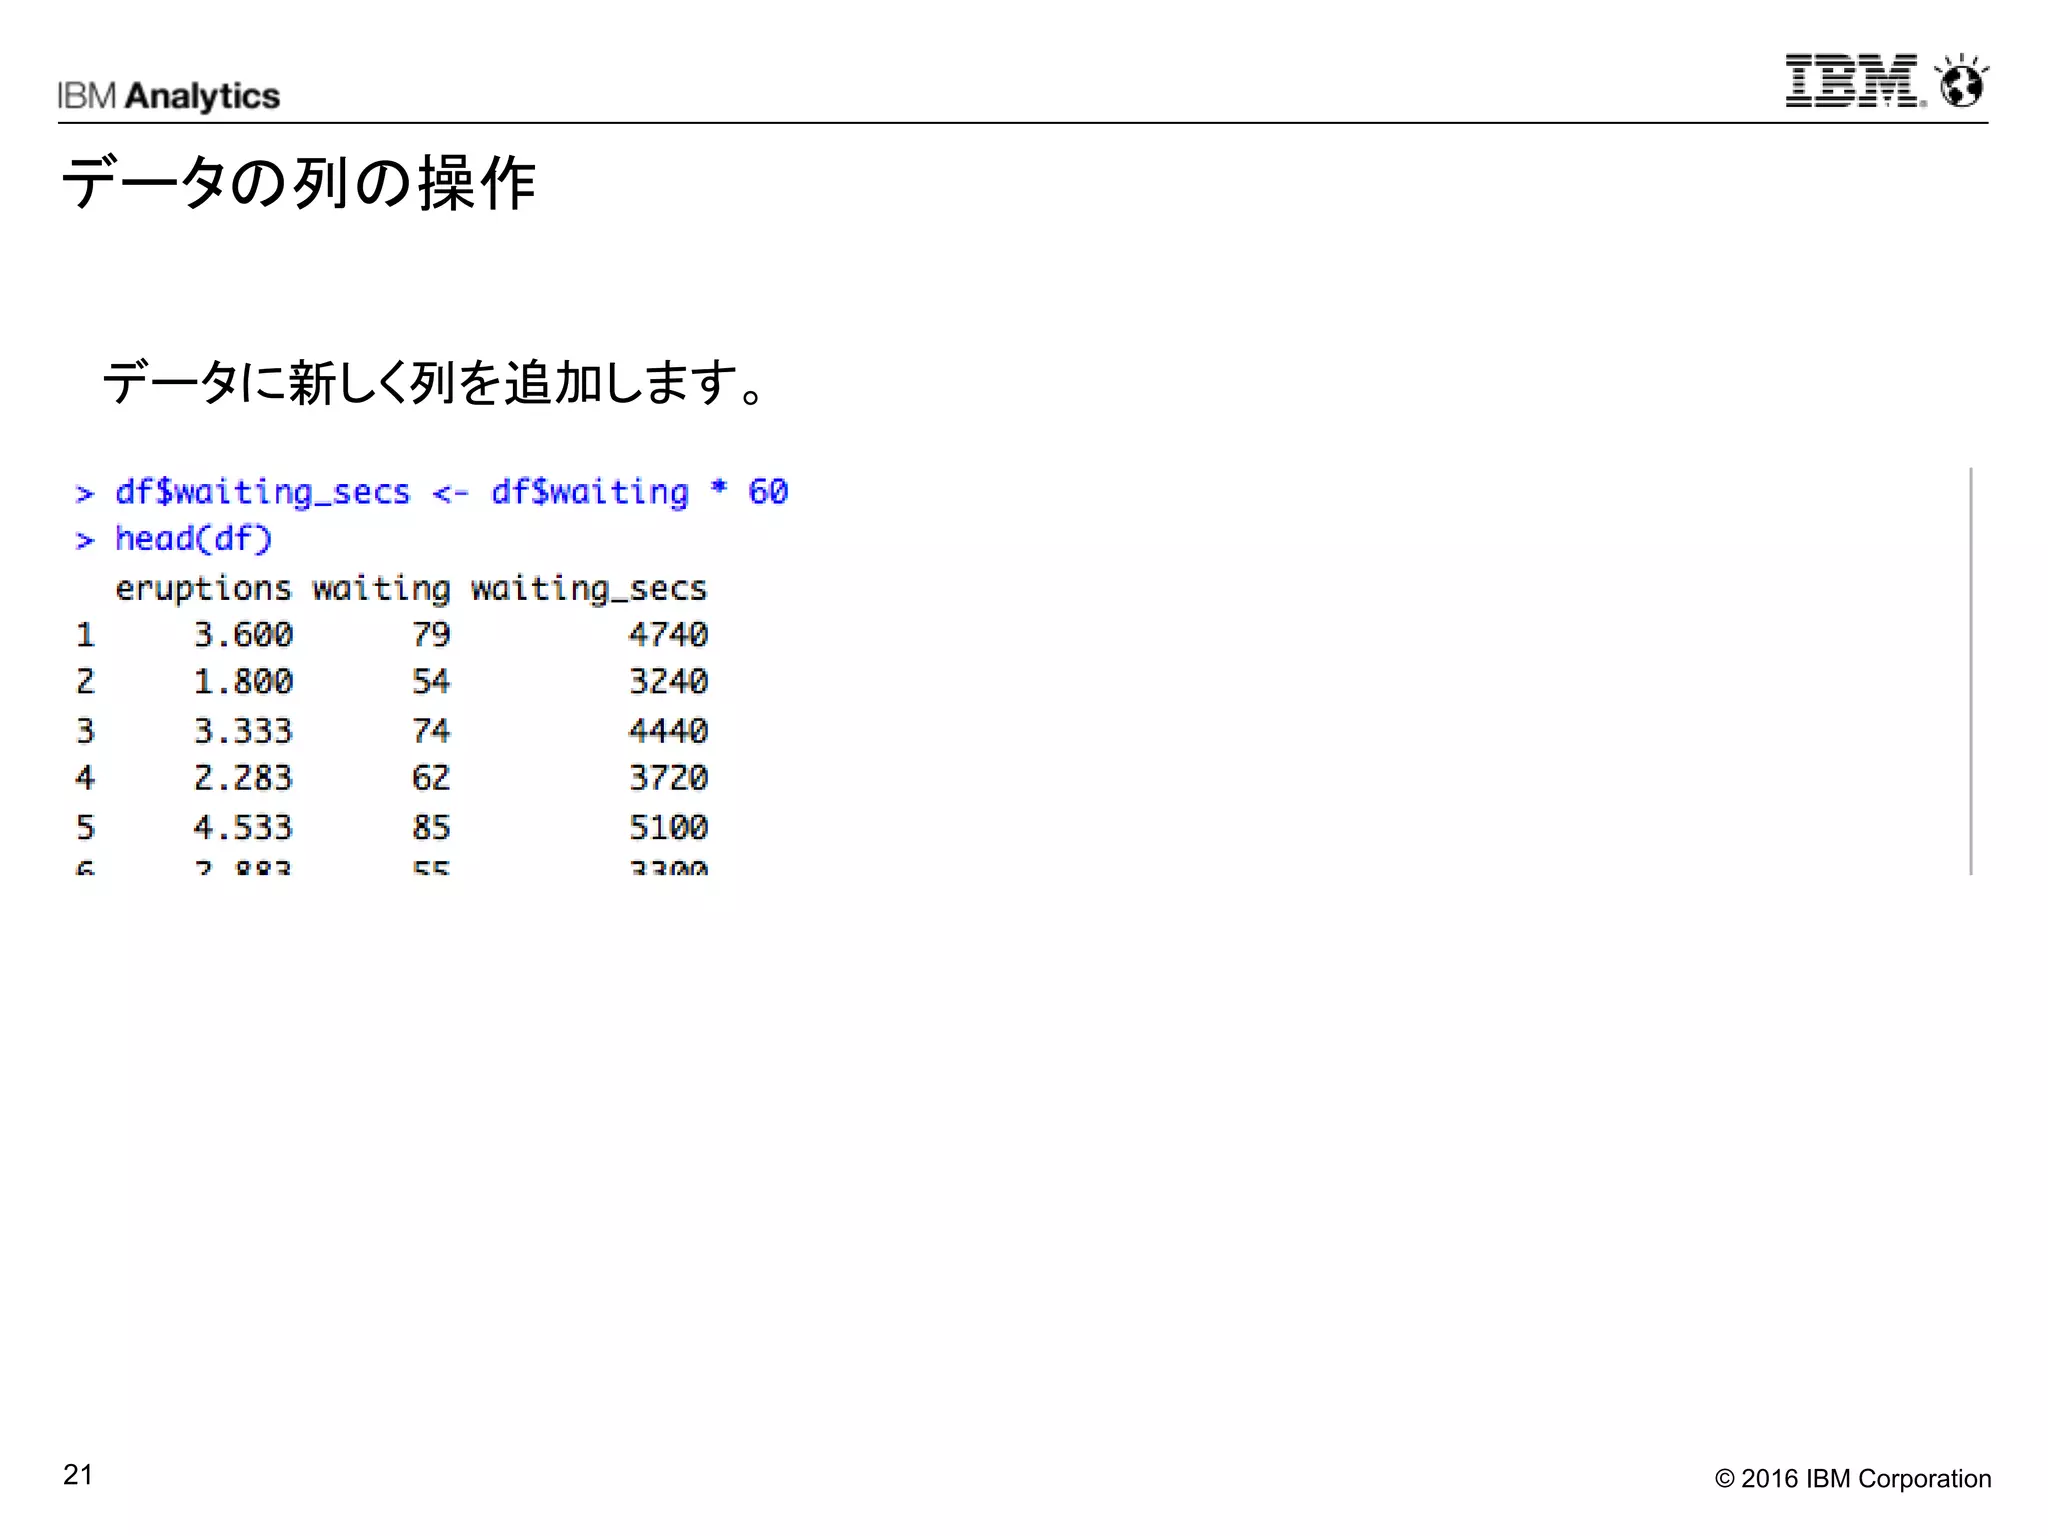The width and height of the screenshot is (2048, 1536).
Task: Click the IBM logo in the top-right corner
Action: (1855, 80)
